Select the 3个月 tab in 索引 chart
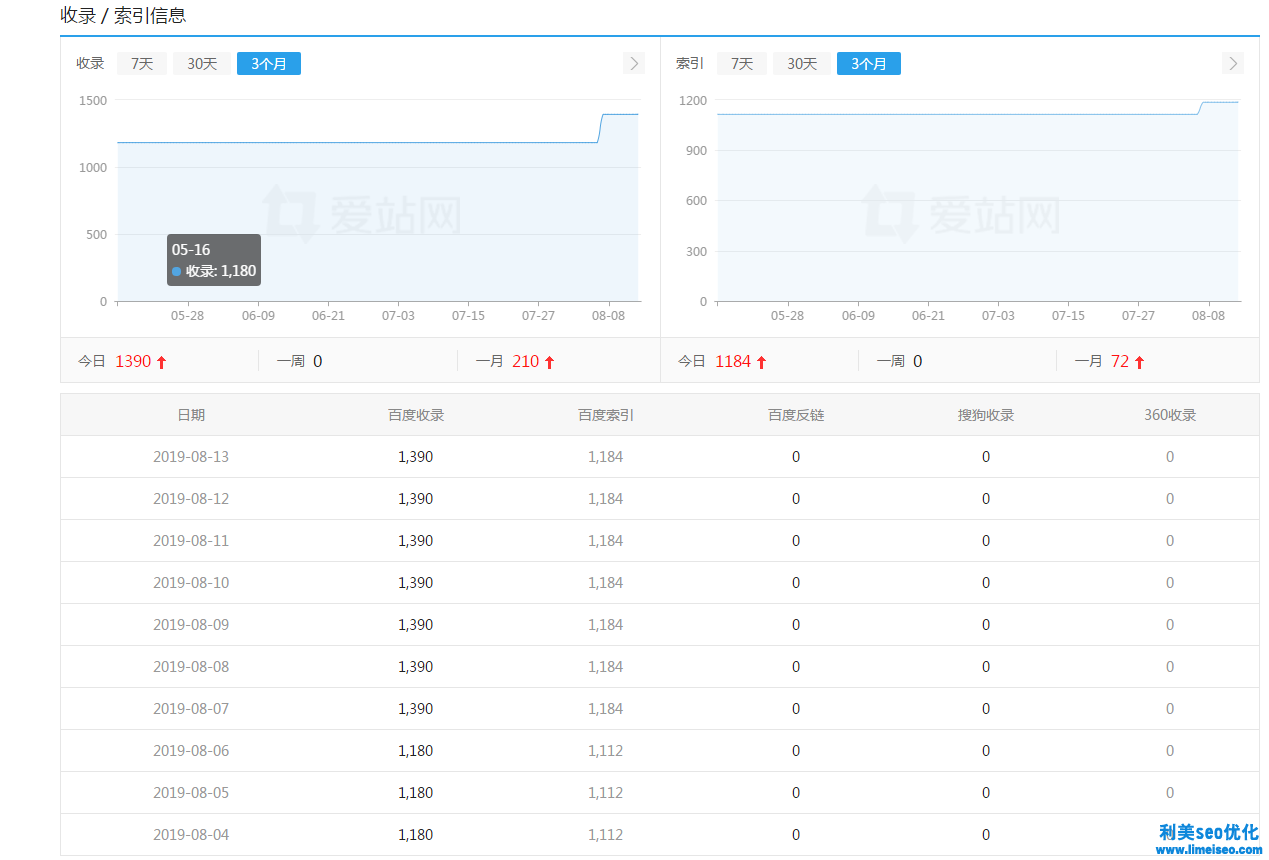This screenshot has height=860, width=1269. (869, 64)
